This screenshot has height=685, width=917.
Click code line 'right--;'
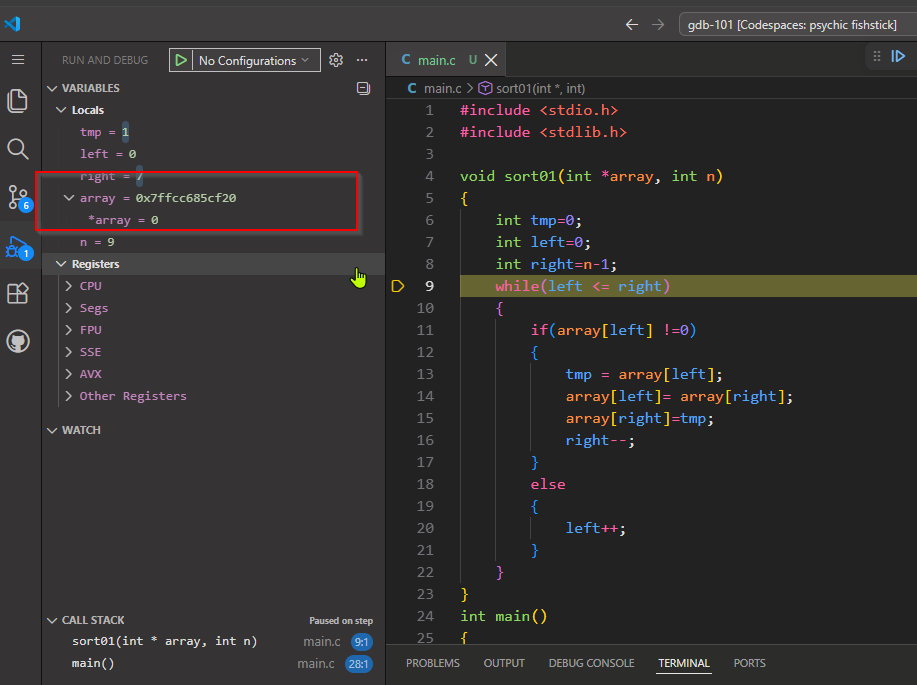pos(600,440)
